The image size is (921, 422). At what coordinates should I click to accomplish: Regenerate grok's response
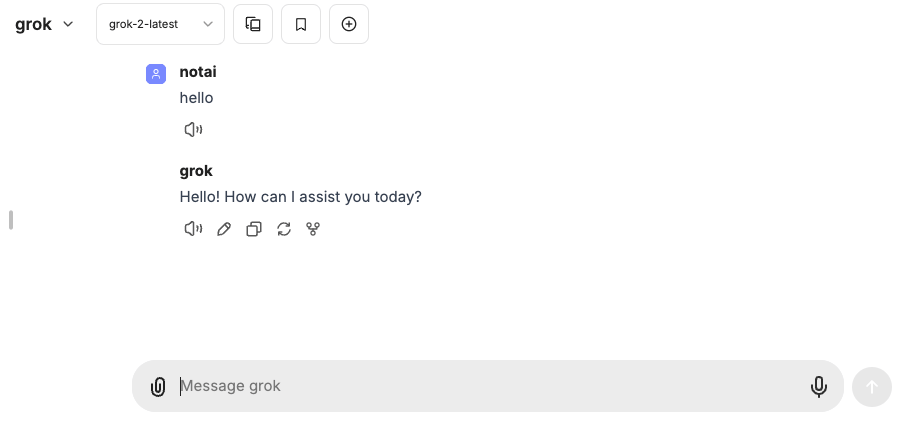(284, 229)
